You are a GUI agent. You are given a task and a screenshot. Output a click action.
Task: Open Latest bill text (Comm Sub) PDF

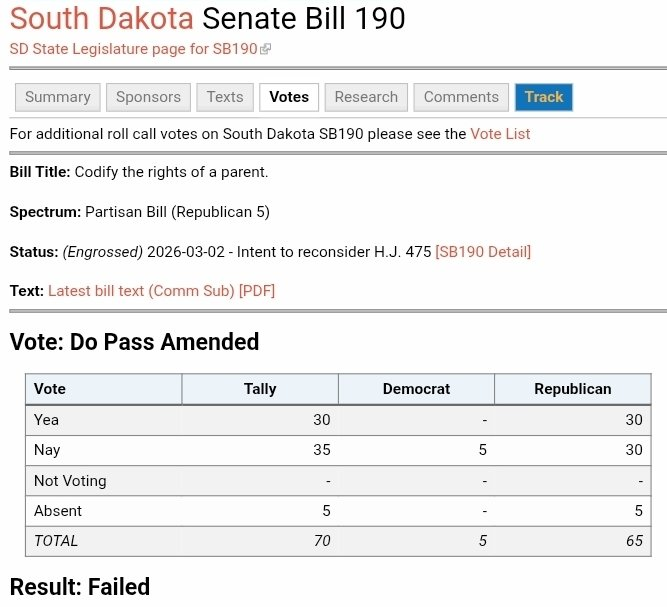161,291
